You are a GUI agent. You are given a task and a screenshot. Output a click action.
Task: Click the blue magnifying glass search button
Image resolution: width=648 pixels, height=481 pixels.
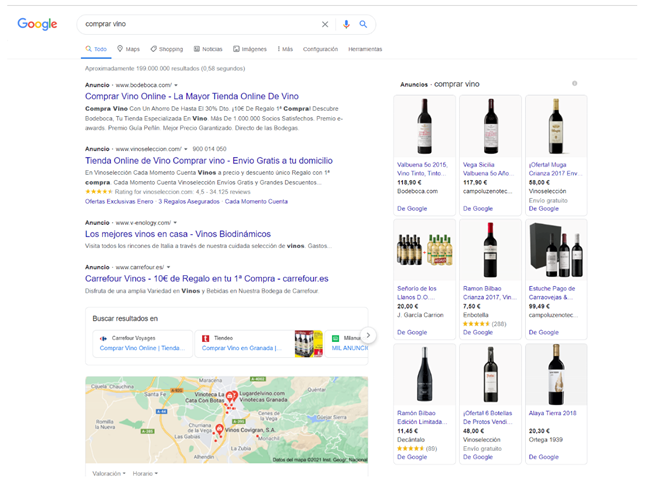(363, 24)
